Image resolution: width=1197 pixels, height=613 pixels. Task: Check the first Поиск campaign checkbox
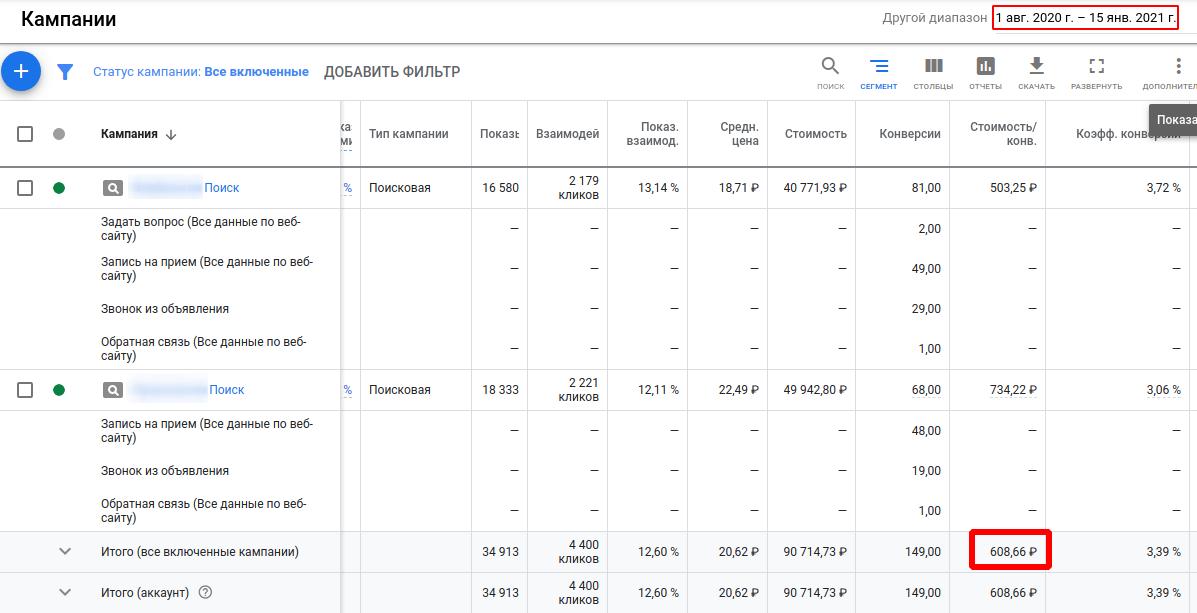pos(25,188)
